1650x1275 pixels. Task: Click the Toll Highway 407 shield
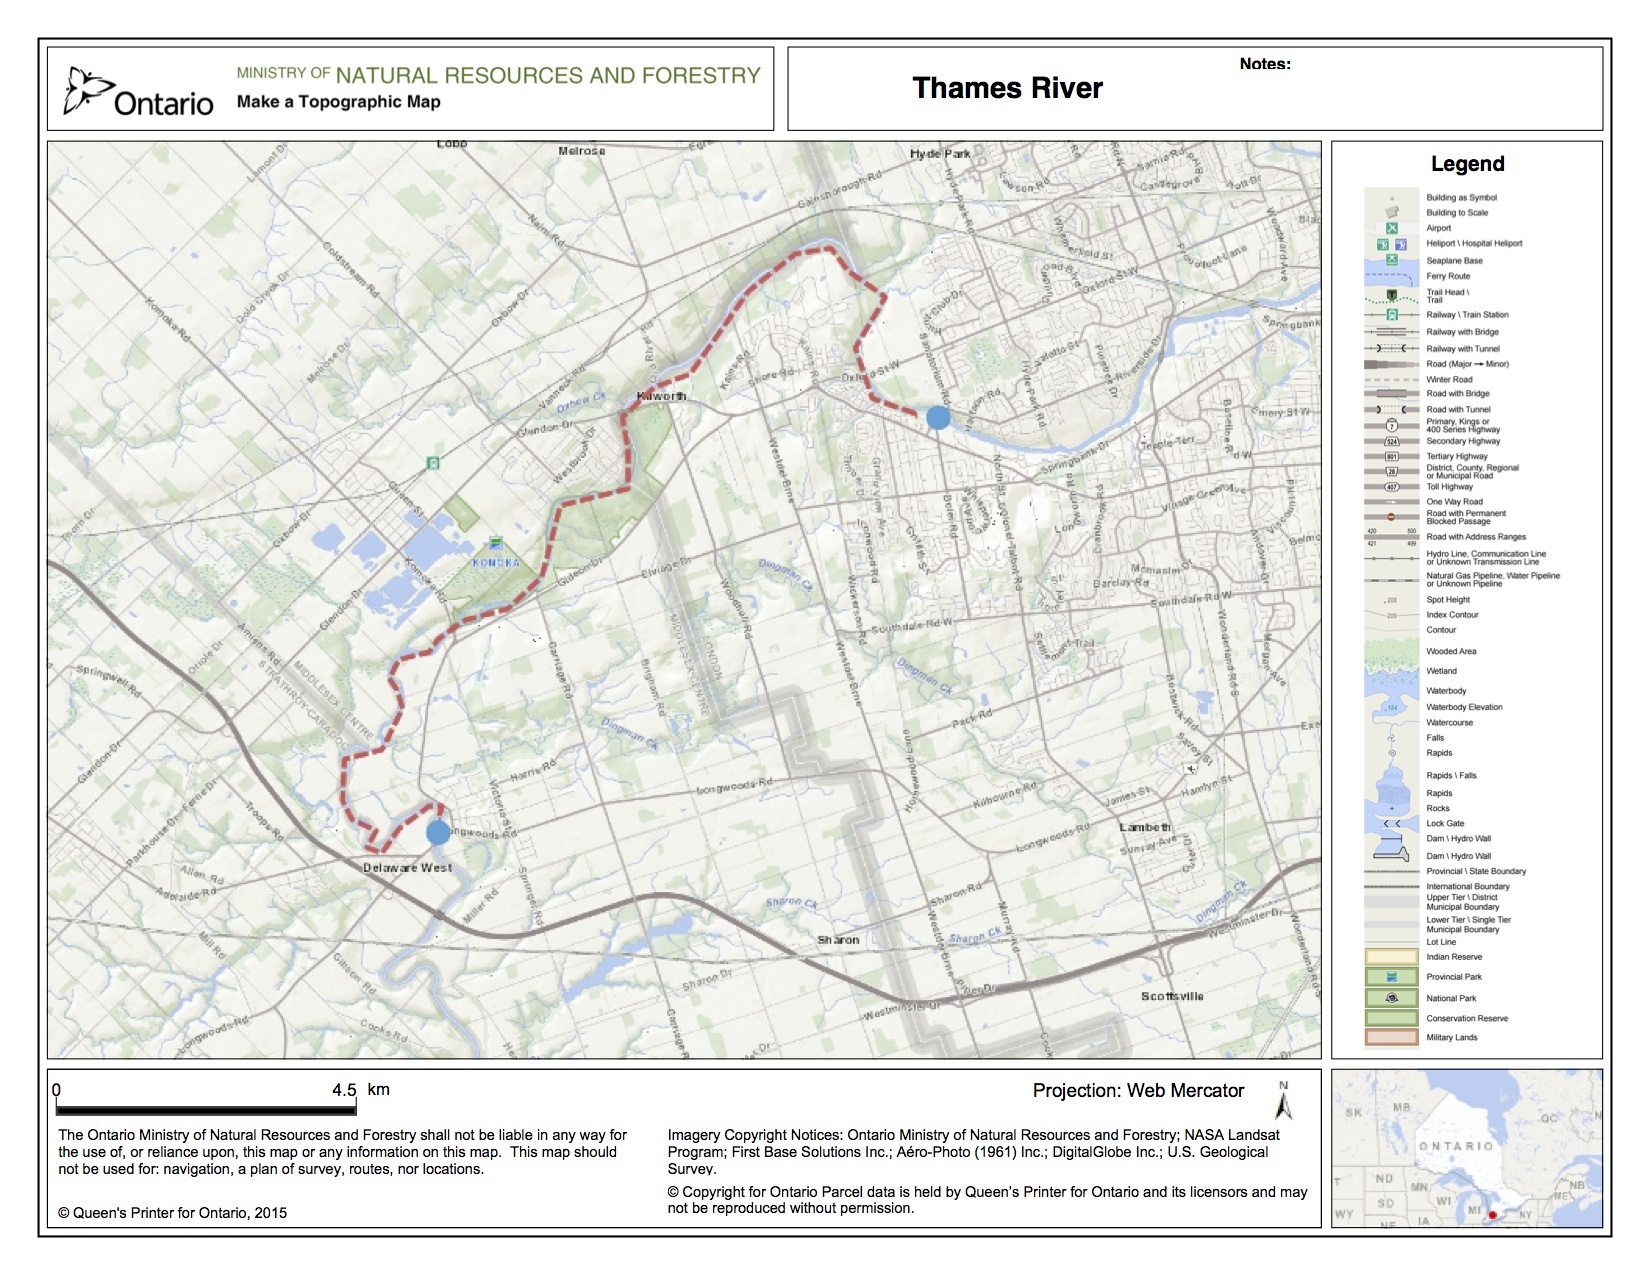pos(1391,487)
